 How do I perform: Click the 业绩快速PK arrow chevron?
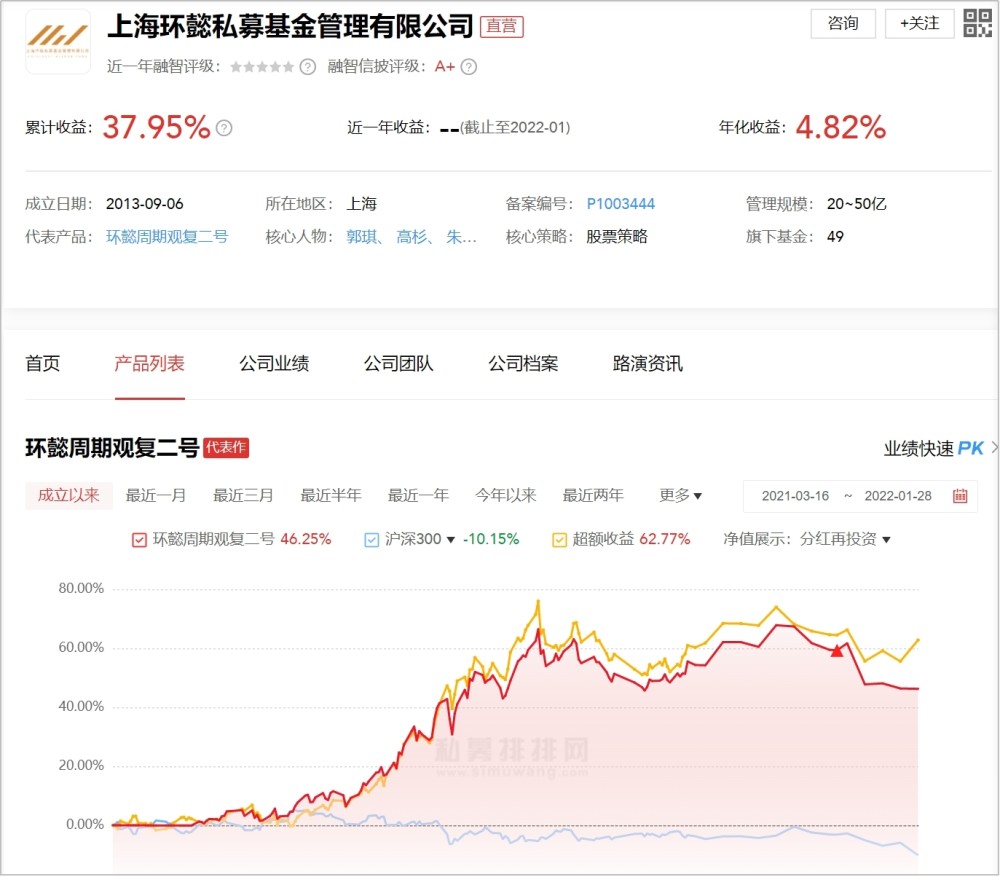point(994,448)
